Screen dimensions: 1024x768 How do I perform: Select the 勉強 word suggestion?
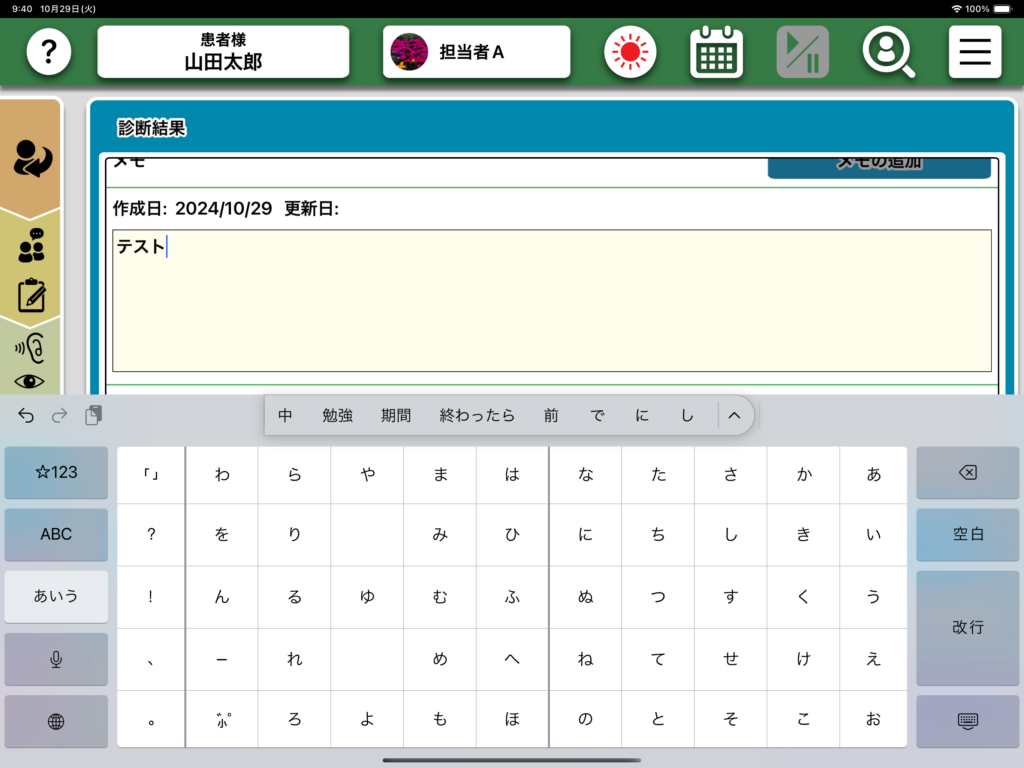click(x=337, y=416)
